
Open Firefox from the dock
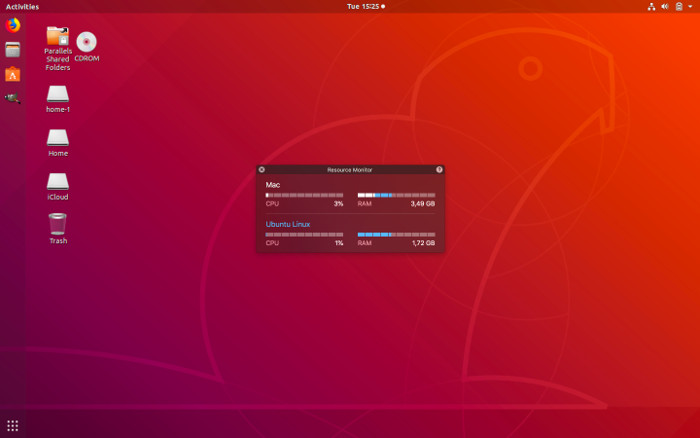pyautogui.click(x=12, y=25)
